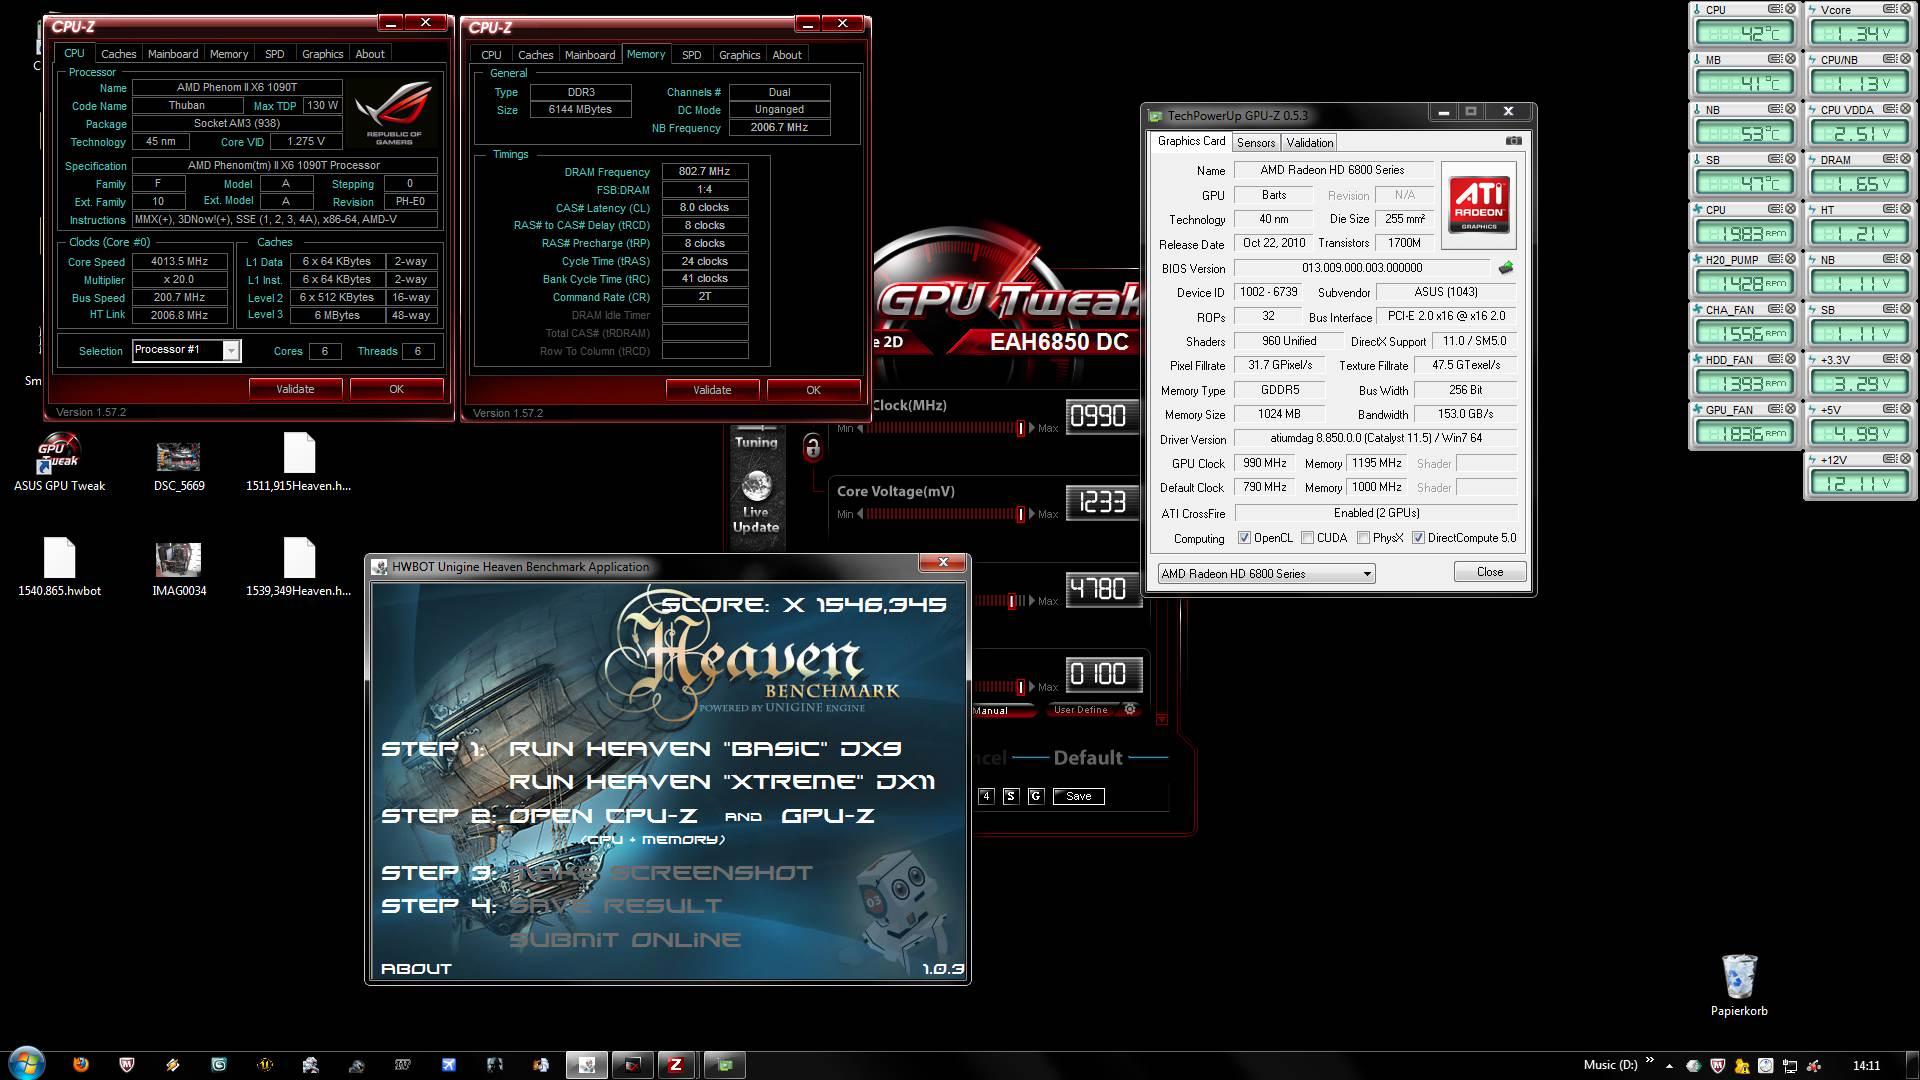Click the Core Voltage 1233 value field

[x=1103, y=502]
